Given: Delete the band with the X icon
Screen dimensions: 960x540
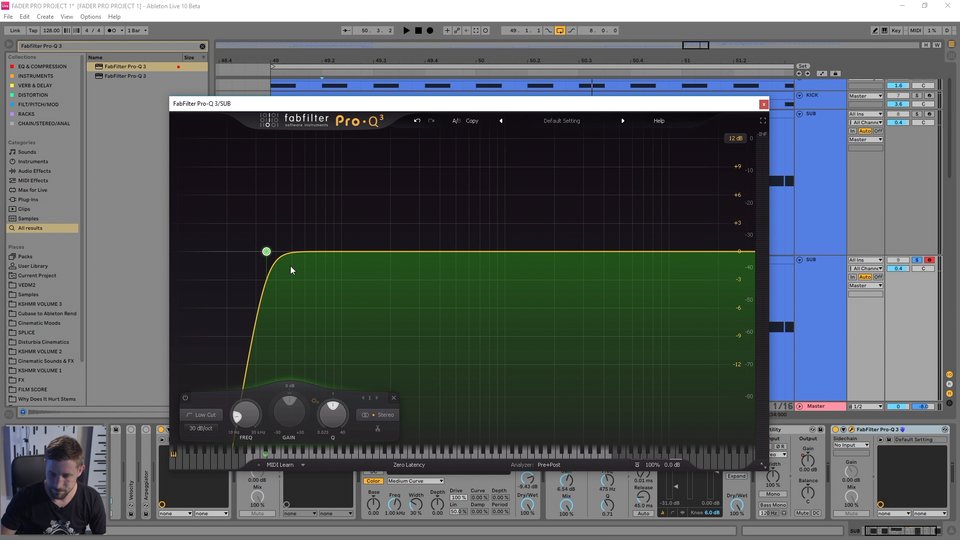Looking at the screenshot, I should 394,397.
